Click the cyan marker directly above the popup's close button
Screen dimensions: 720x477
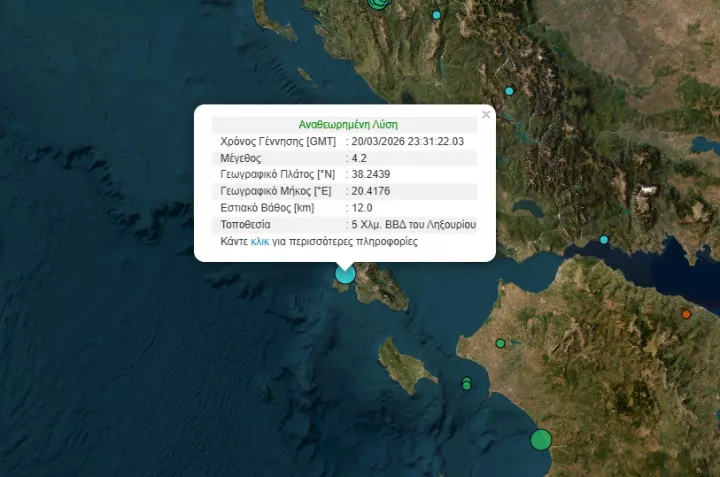(509, 91)
